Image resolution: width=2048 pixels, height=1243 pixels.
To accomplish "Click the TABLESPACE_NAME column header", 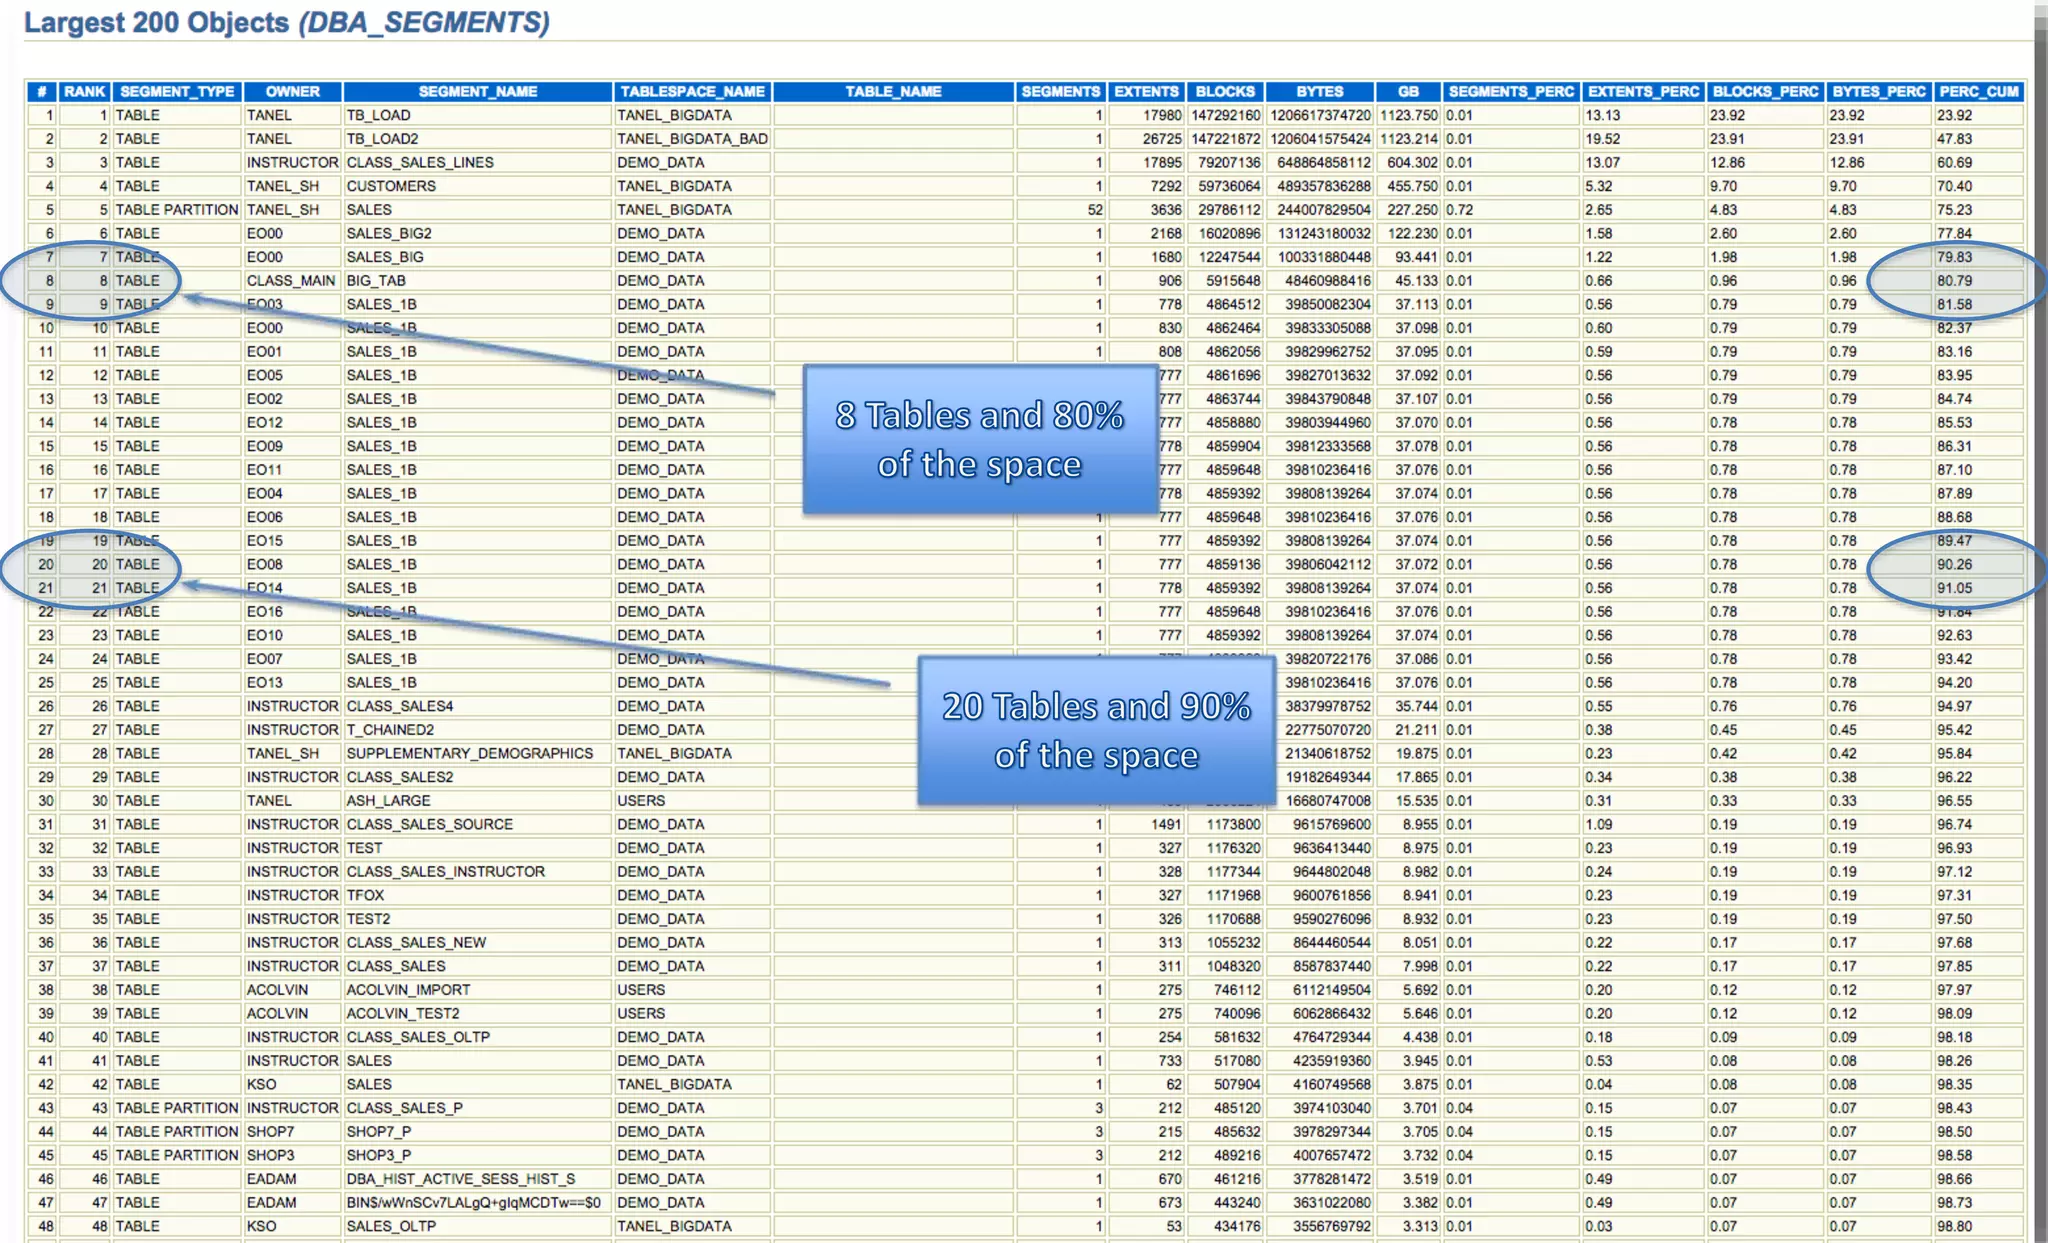I will pos(692,91).
